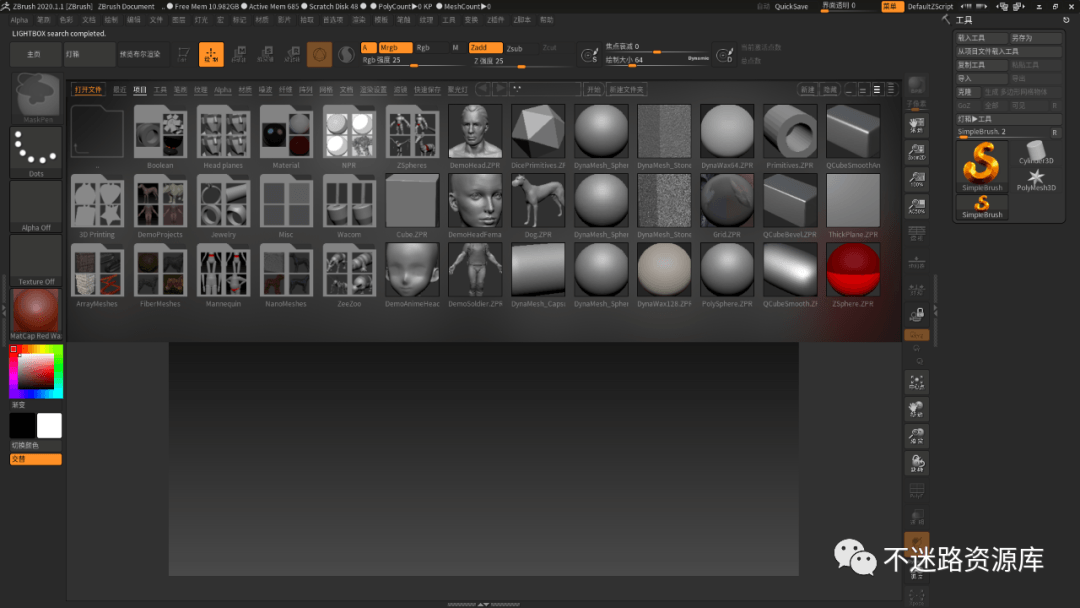
Task: Toggle the M material-only button
Action: coord(455,48)
